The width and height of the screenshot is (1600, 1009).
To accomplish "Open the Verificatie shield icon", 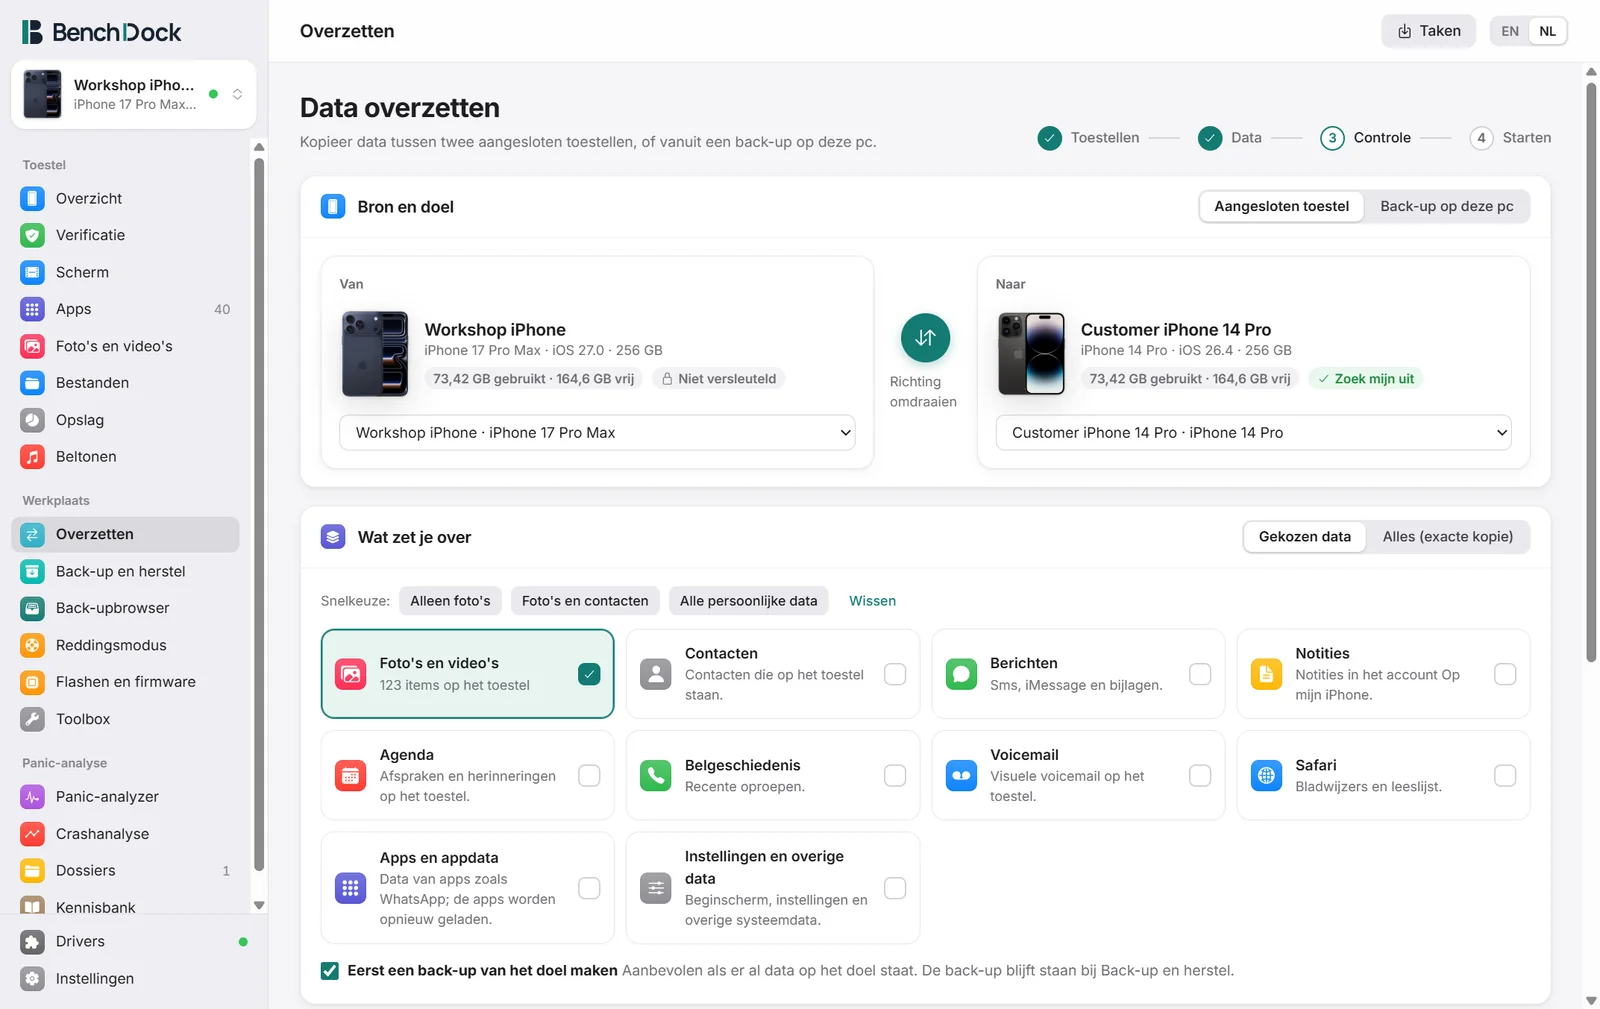I will [x=33, y=235].
